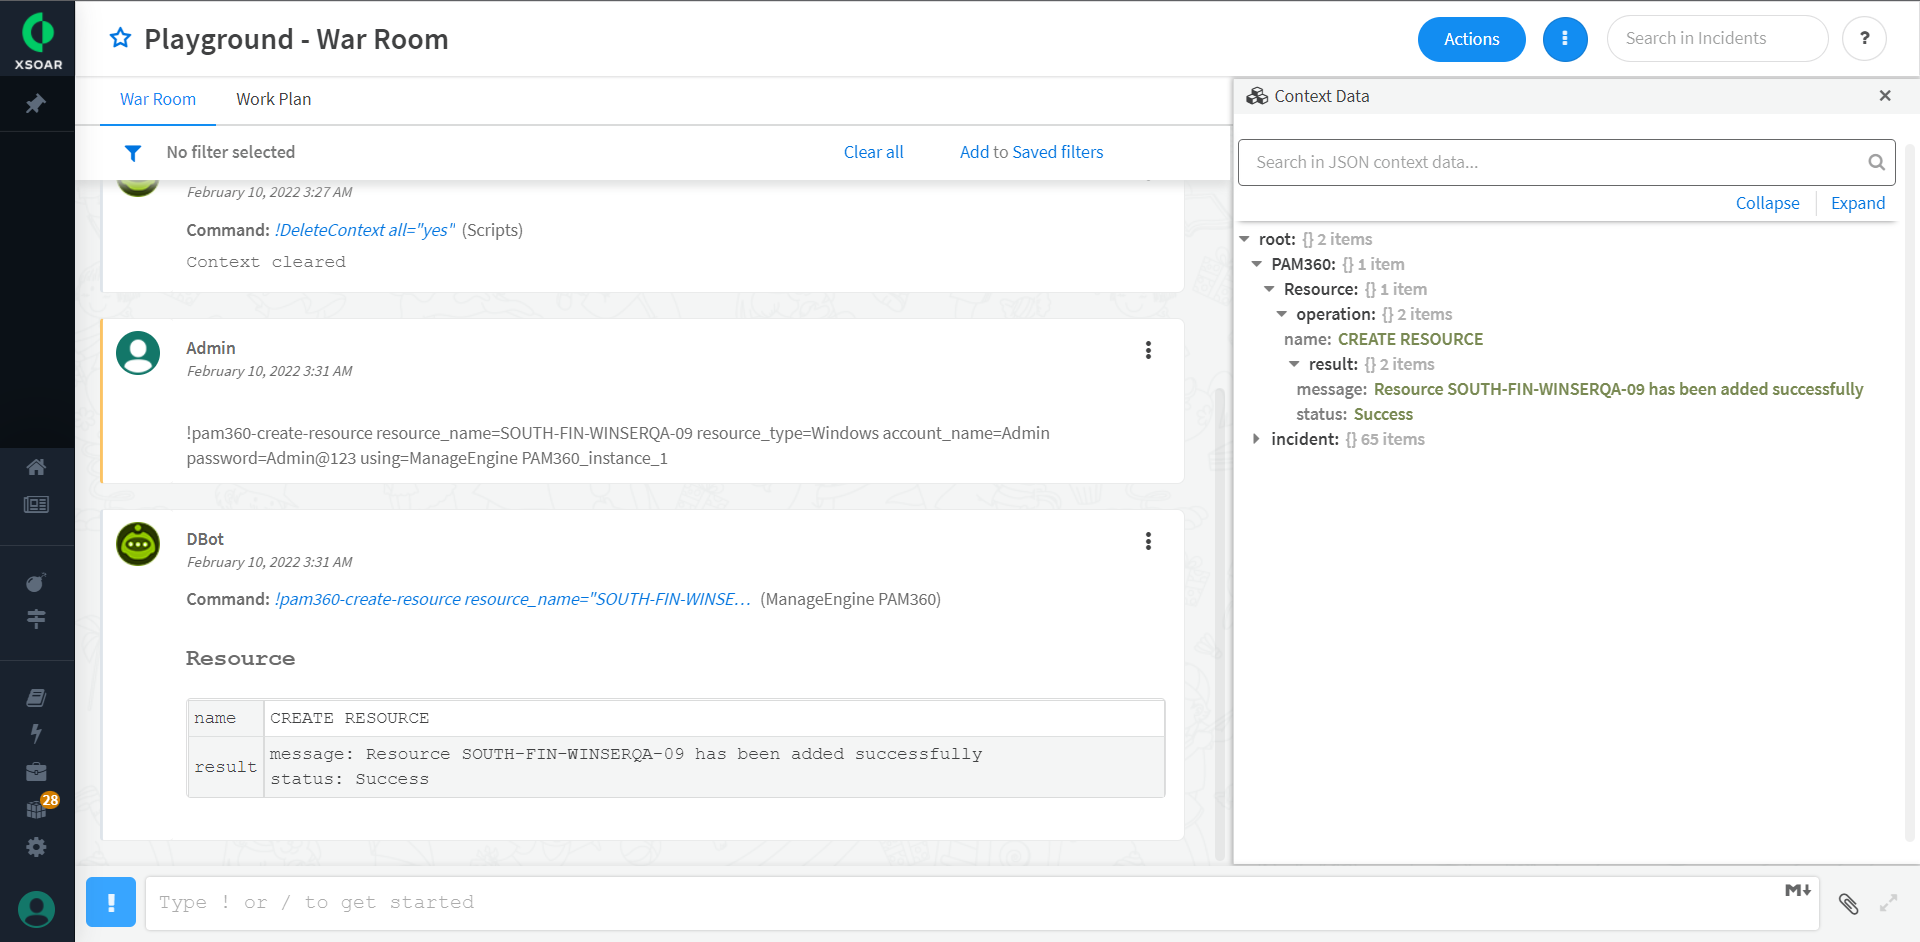
Task: Click the attachment paperclip icon
Action: [1848, 904]
